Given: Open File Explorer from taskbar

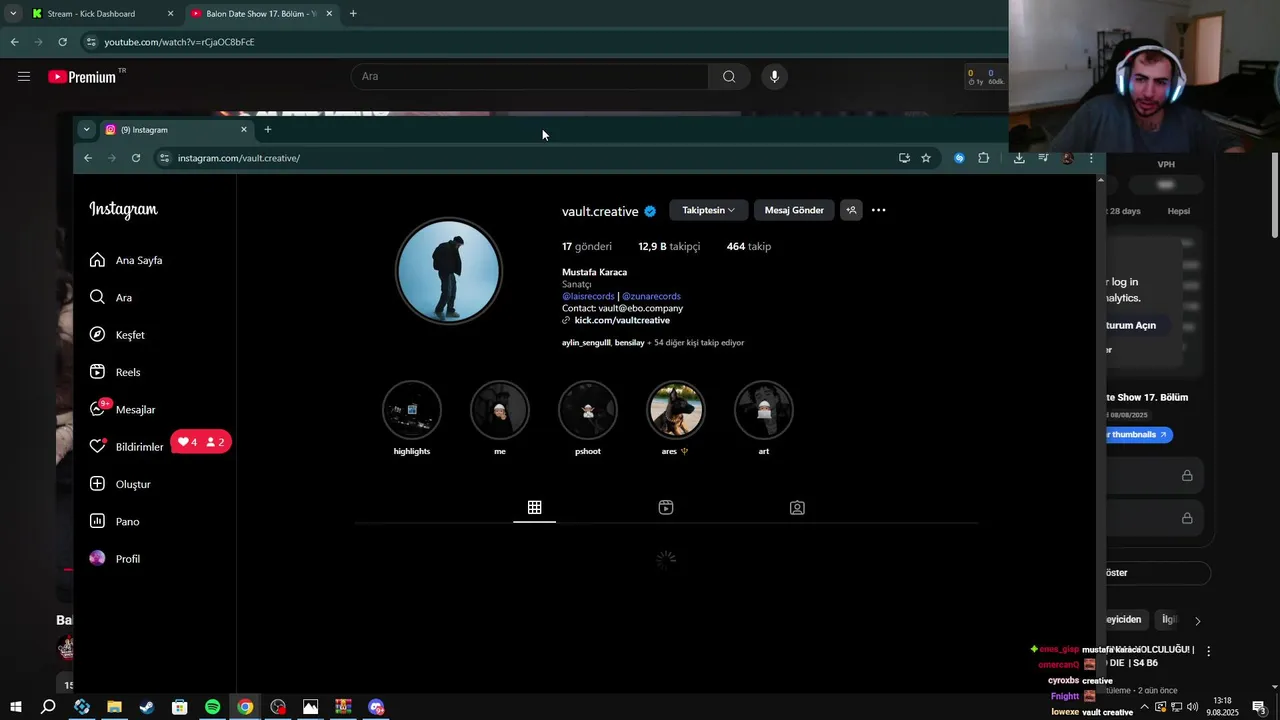Looking at the screenshot, I should pos(114,707).
